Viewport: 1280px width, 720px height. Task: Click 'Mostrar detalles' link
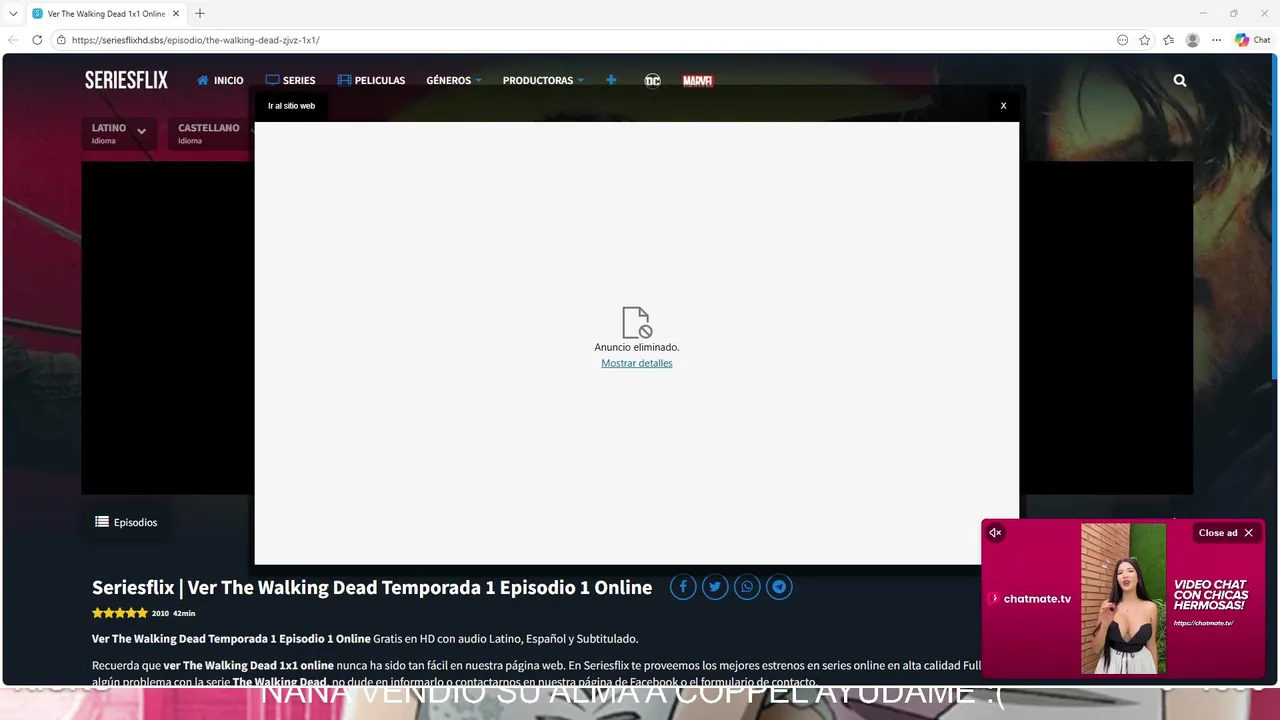pyautogui.click(x=637, y=363)
